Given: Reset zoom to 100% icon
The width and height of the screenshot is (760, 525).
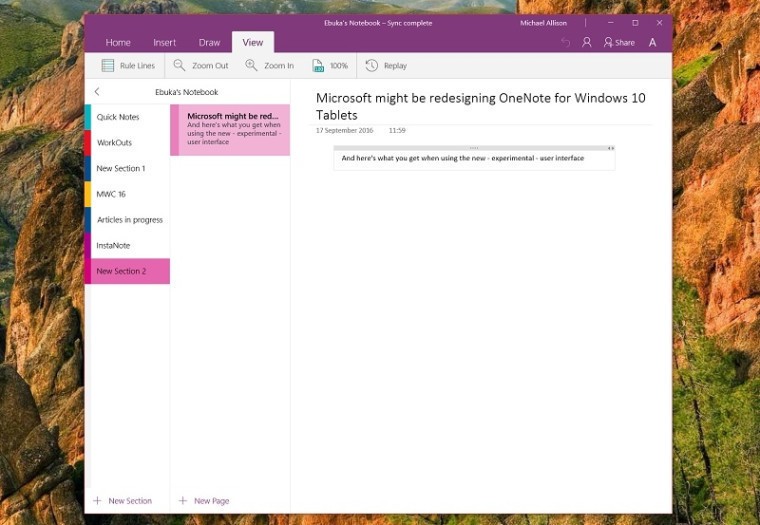Looking at the screenshot, I should (x=318, y=66).
